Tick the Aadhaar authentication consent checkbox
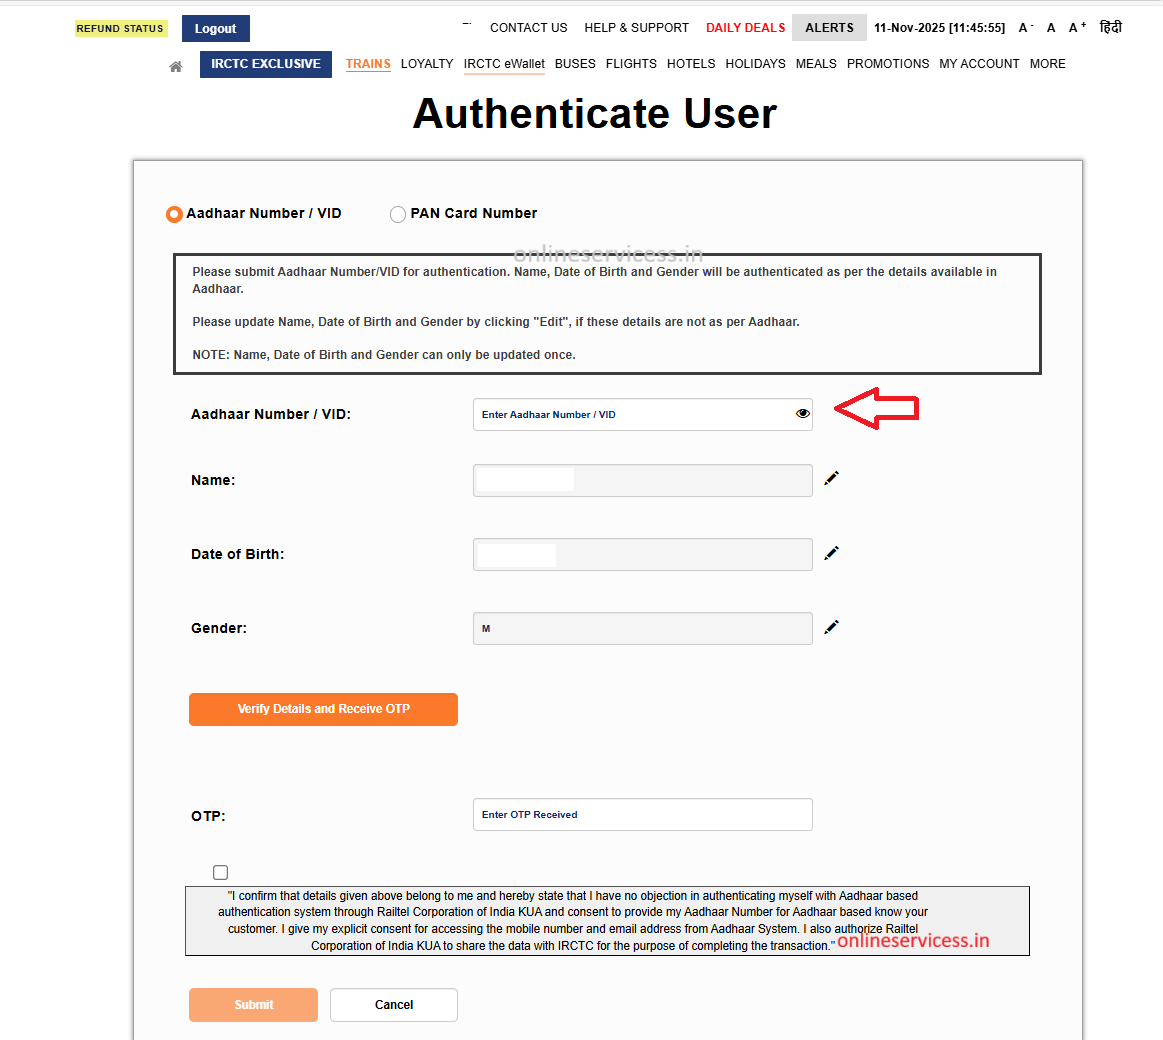1163x1040 pixels. click(x=219, y=871)
